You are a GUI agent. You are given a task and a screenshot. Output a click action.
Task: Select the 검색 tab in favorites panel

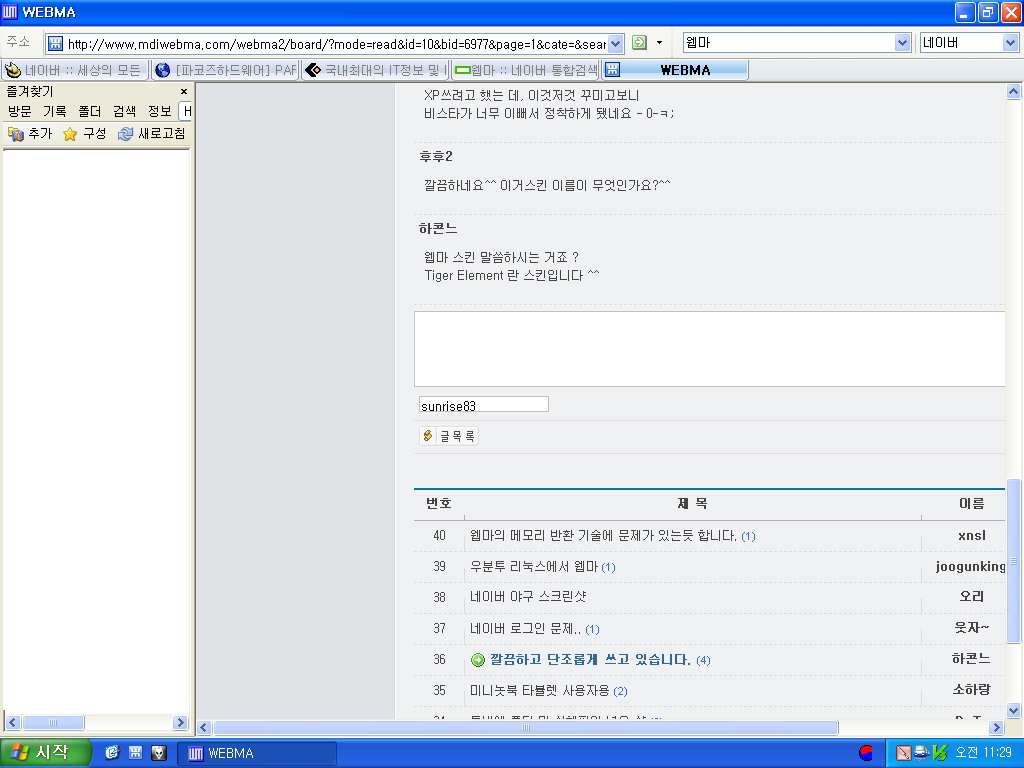click(124, 111)
